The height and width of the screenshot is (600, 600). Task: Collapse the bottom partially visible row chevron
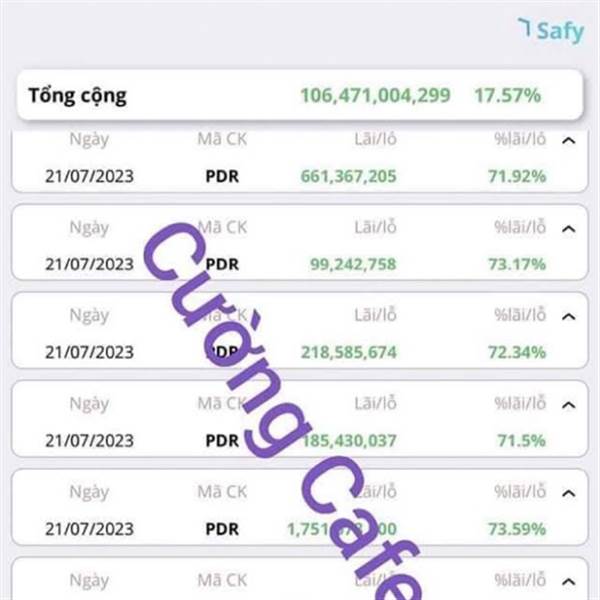[x=569, y=581]
